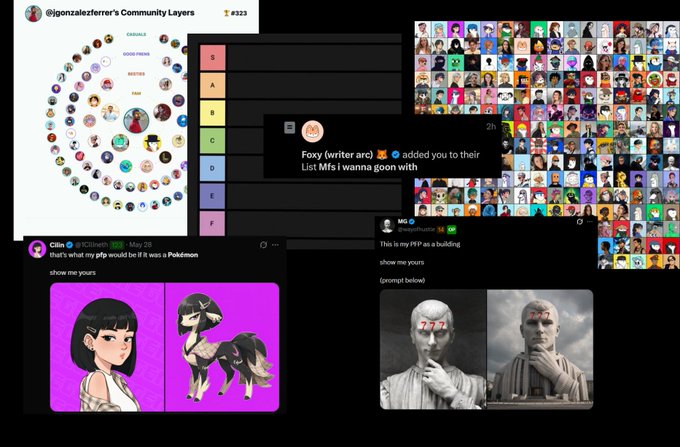Click the fox emoji after Foxy (writer arc)
This screenshot has width=680, height=447.
pyautogui.click(x=382, y=154)
